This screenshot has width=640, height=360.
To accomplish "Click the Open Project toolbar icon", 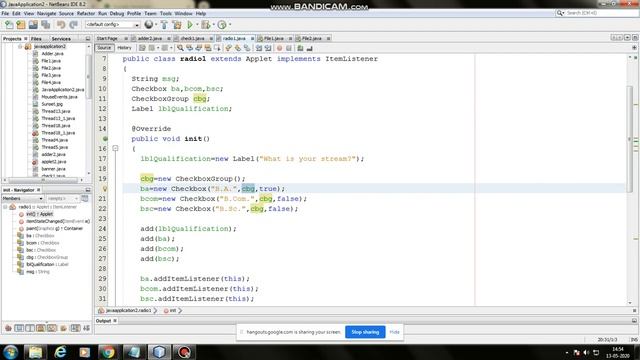I will pyautogui.click(x=33, y=25).
